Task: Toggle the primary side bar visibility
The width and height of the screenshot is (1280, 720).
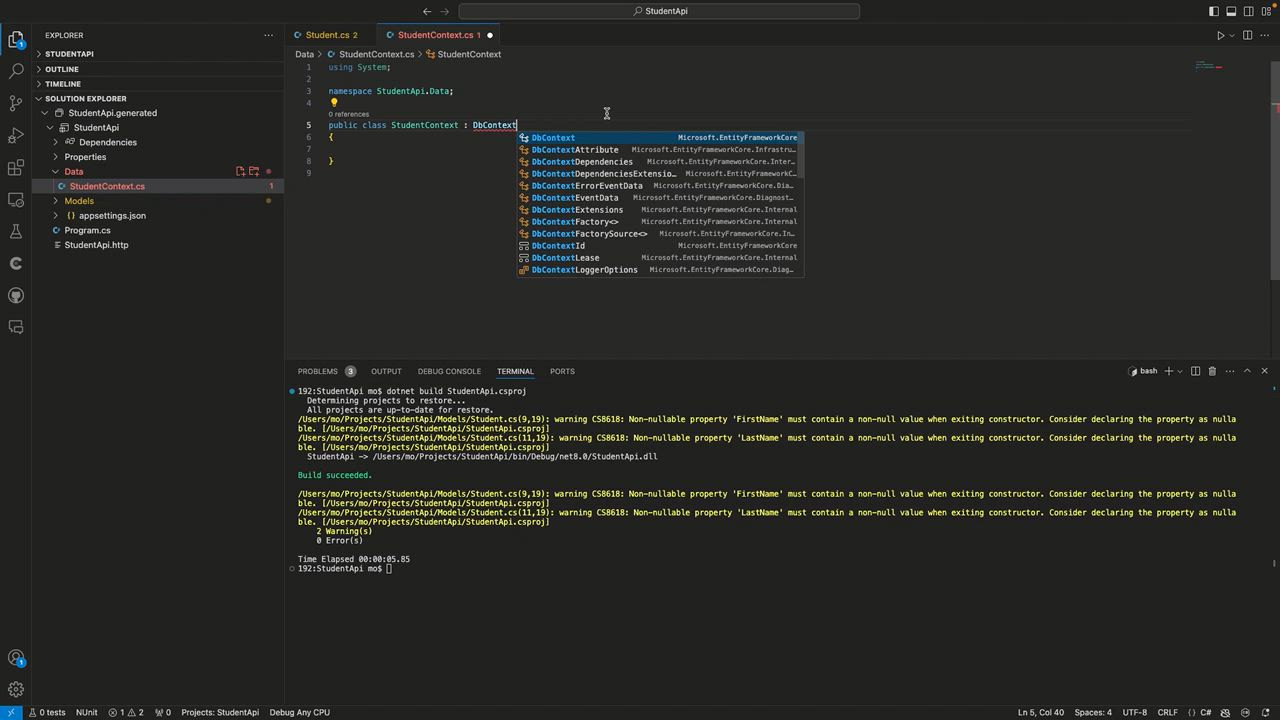Action: pyautogui.click(x=1214, y=11)
